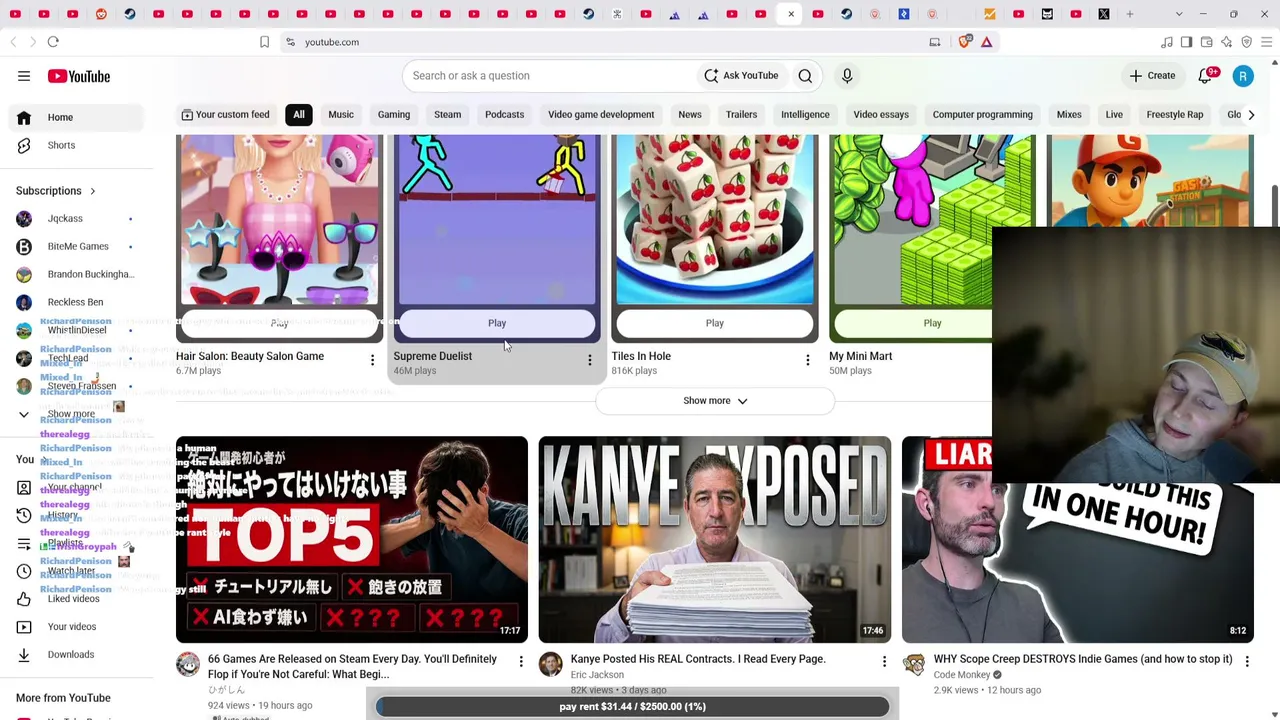Start voice search with the microphone
Viewport: 1280px width, 720px height.
847,76
